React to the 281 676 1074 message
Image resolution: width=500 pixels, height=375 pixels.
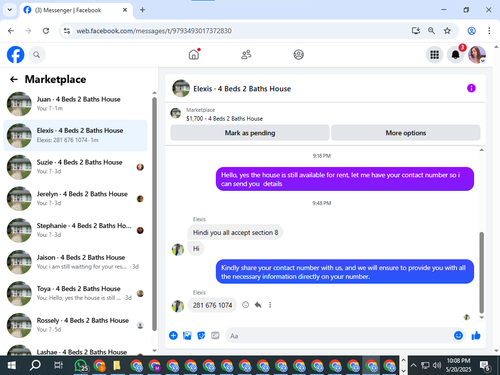[x=245, y=305]
